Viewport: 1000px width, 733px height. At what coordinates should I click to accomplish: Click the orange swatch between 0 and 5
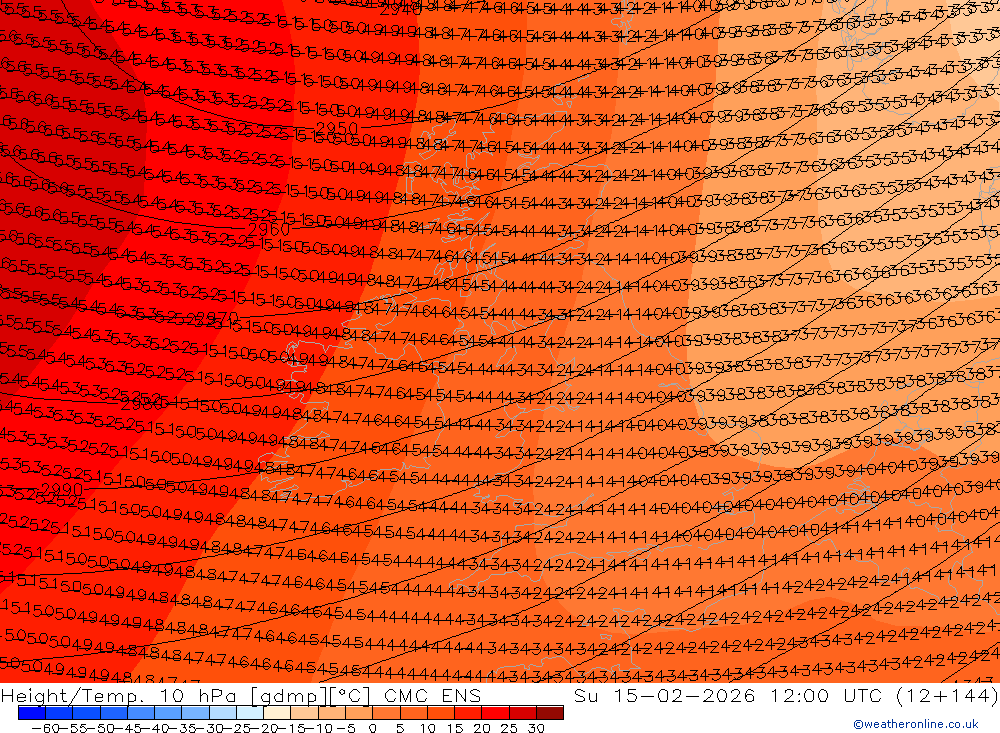(386, 713)
